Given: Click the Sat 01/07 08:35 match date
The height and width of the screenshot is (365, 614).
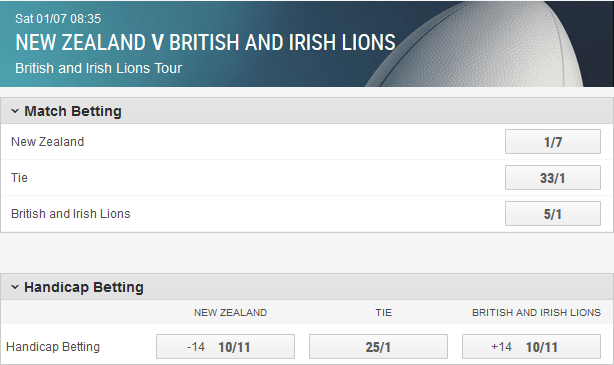Looking at the screenshot, I should 58,18.
